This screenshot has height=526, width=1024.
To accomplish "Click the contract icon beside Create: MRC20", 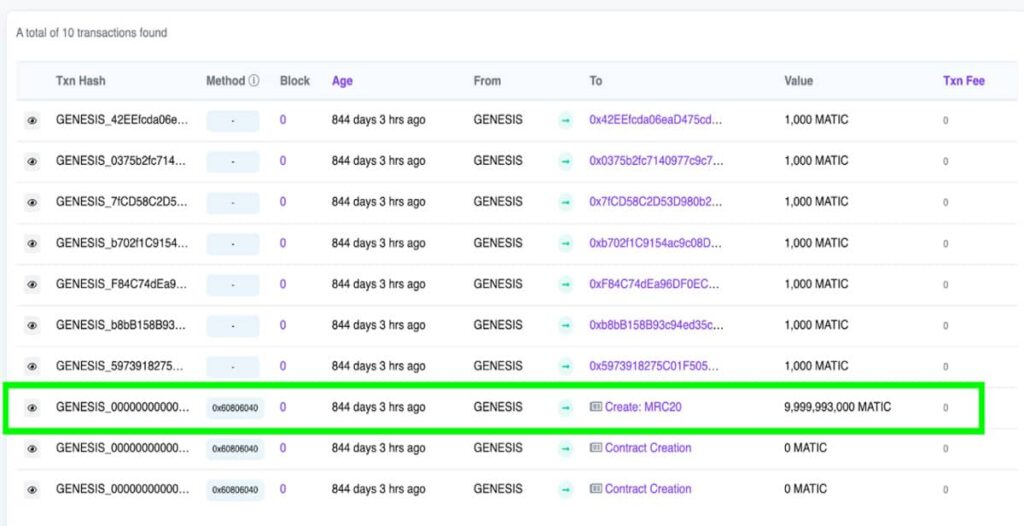I will (596, 407).
